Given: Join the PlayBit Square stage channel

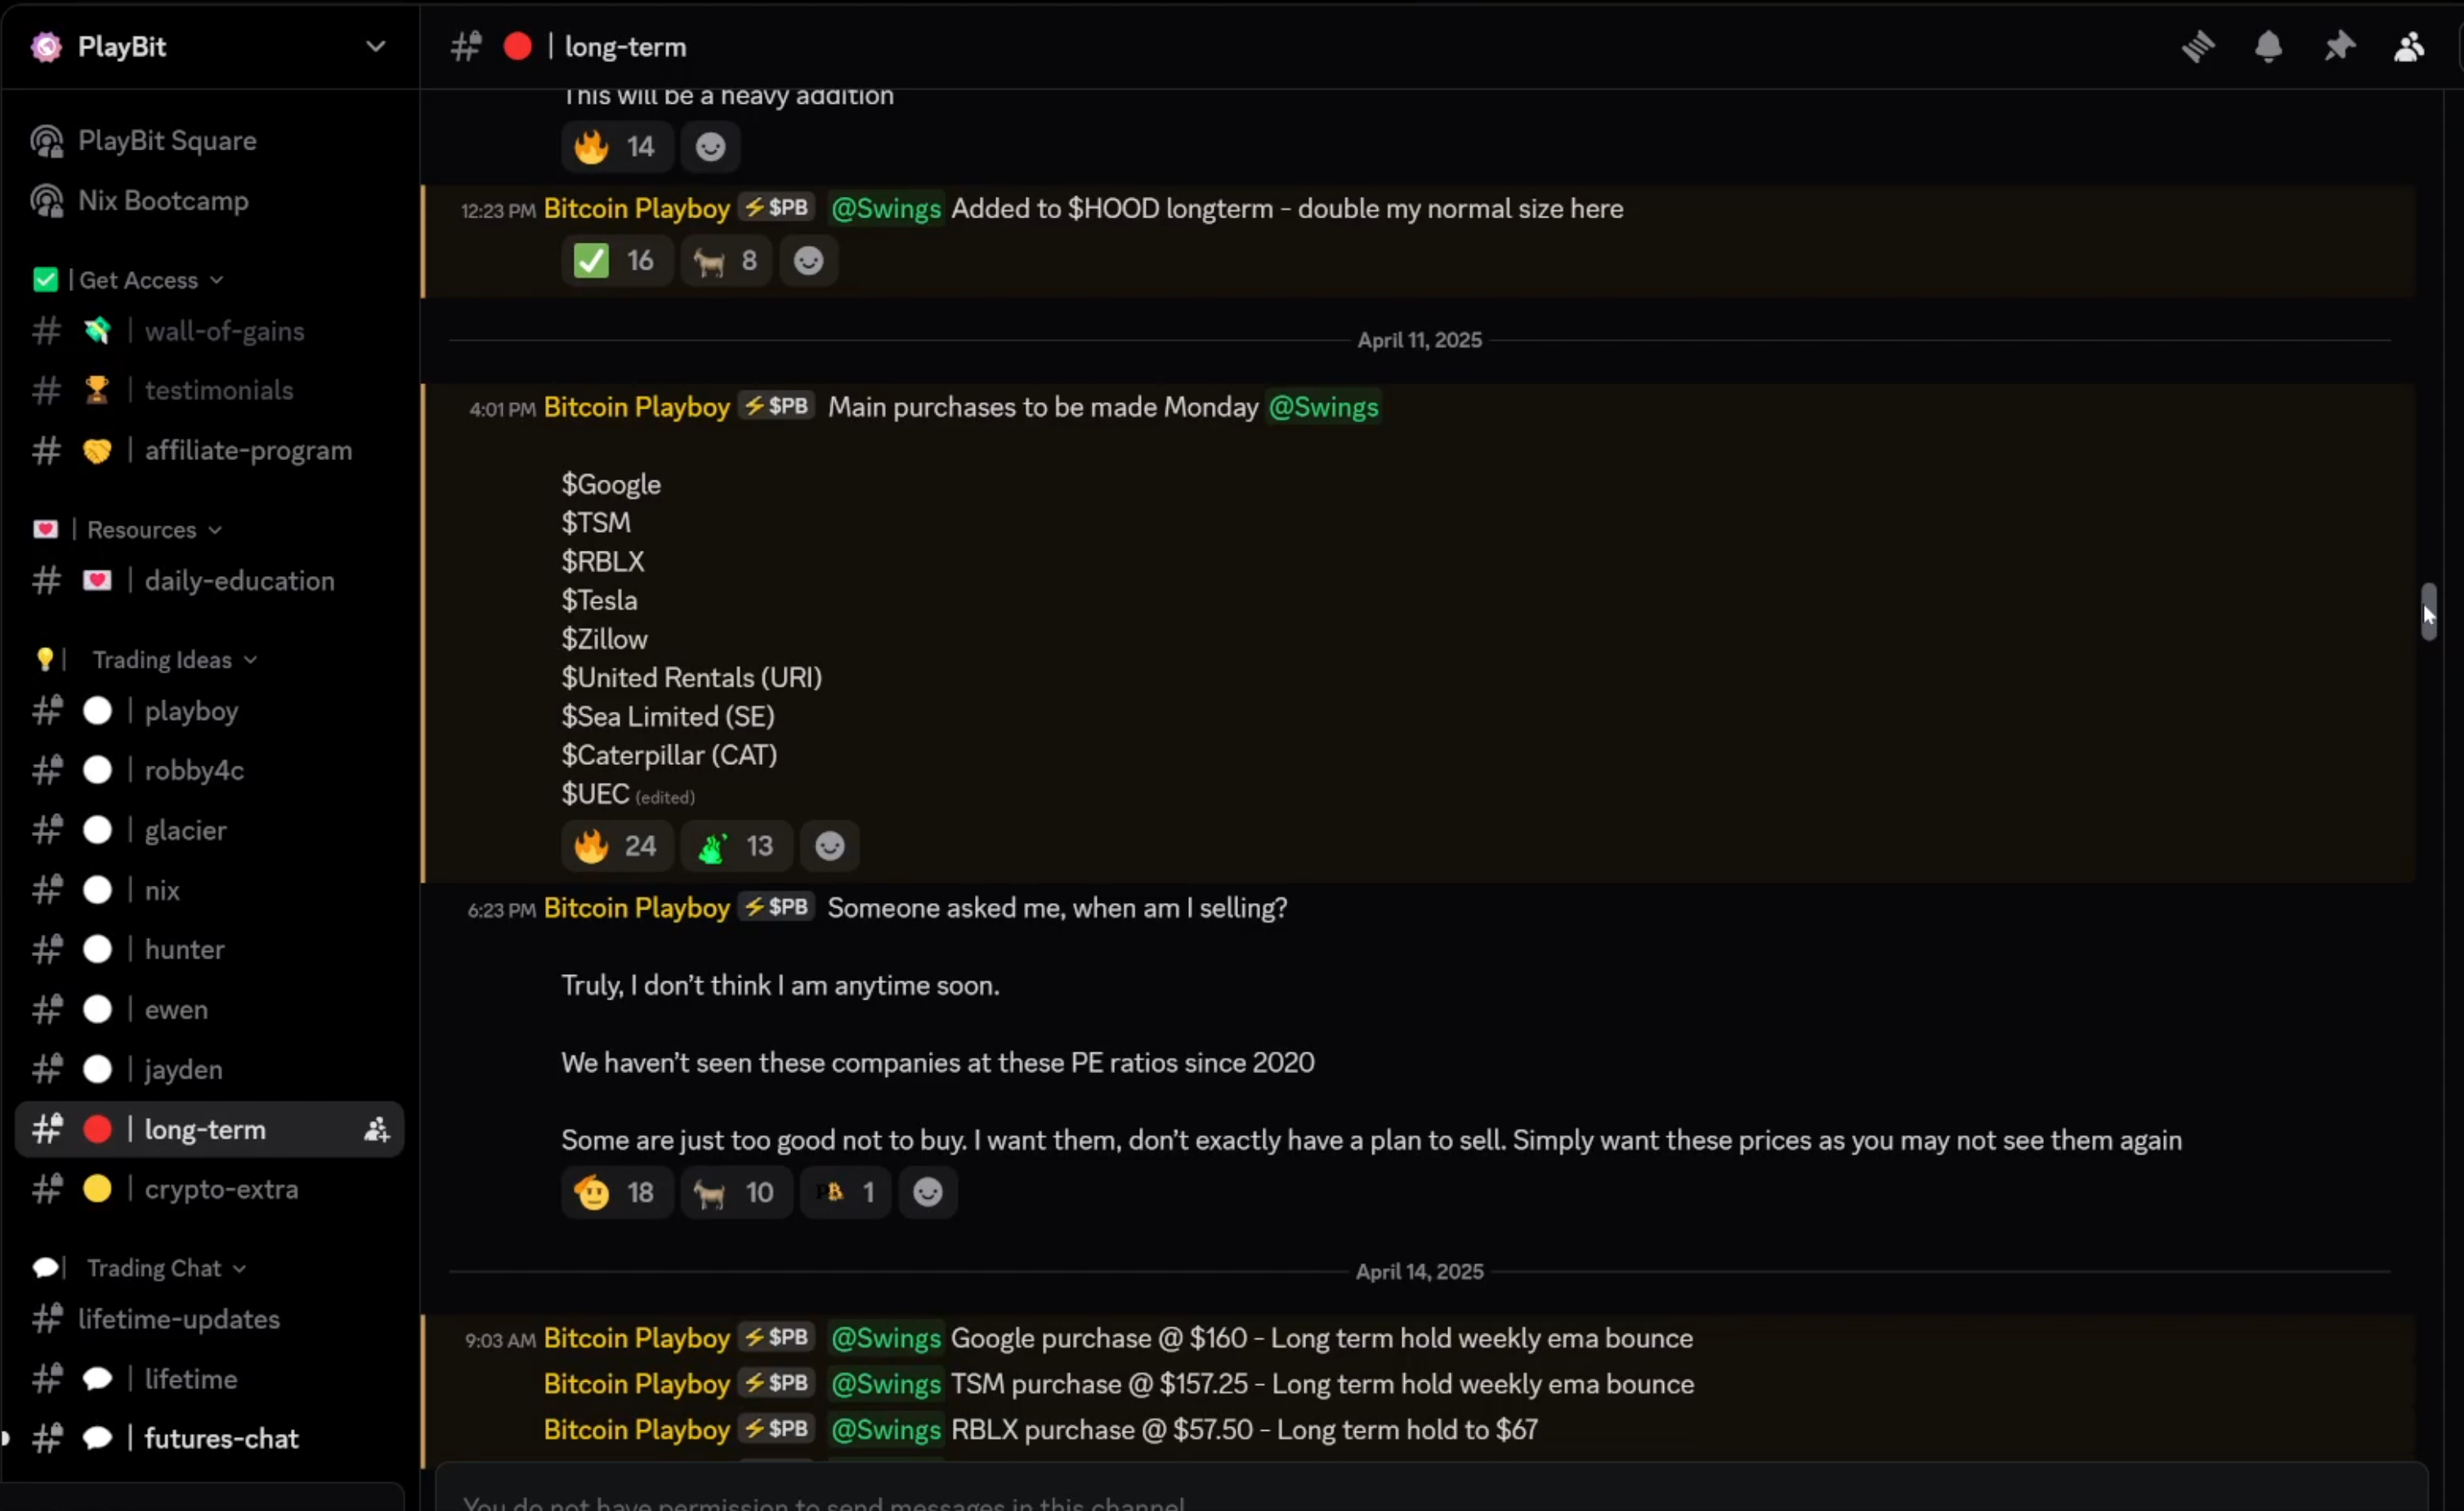Looking at the screenshot, I should pyautogui.click(x=167, y=141).
